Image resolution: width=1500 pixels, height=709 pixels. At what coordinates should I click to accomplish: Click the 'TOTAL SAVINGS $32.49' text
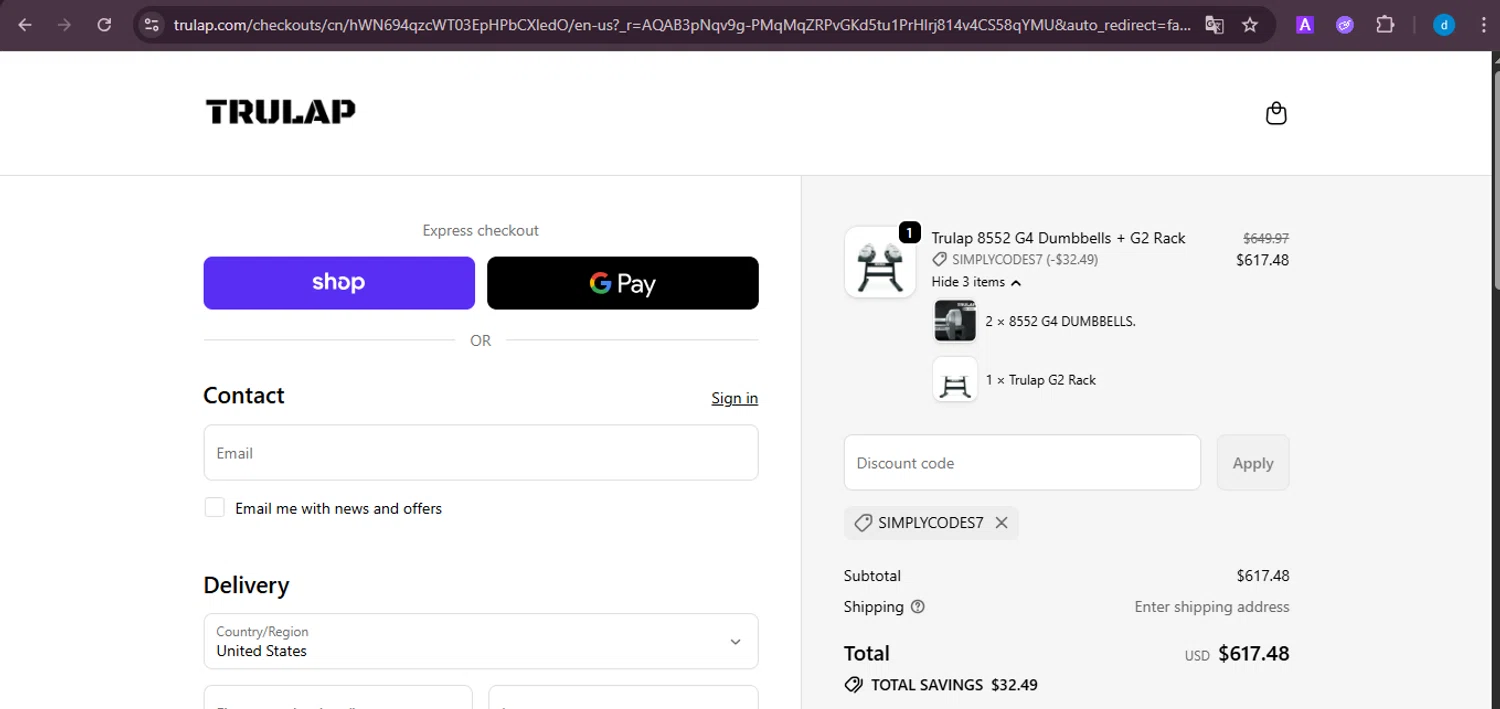(954, 685)
